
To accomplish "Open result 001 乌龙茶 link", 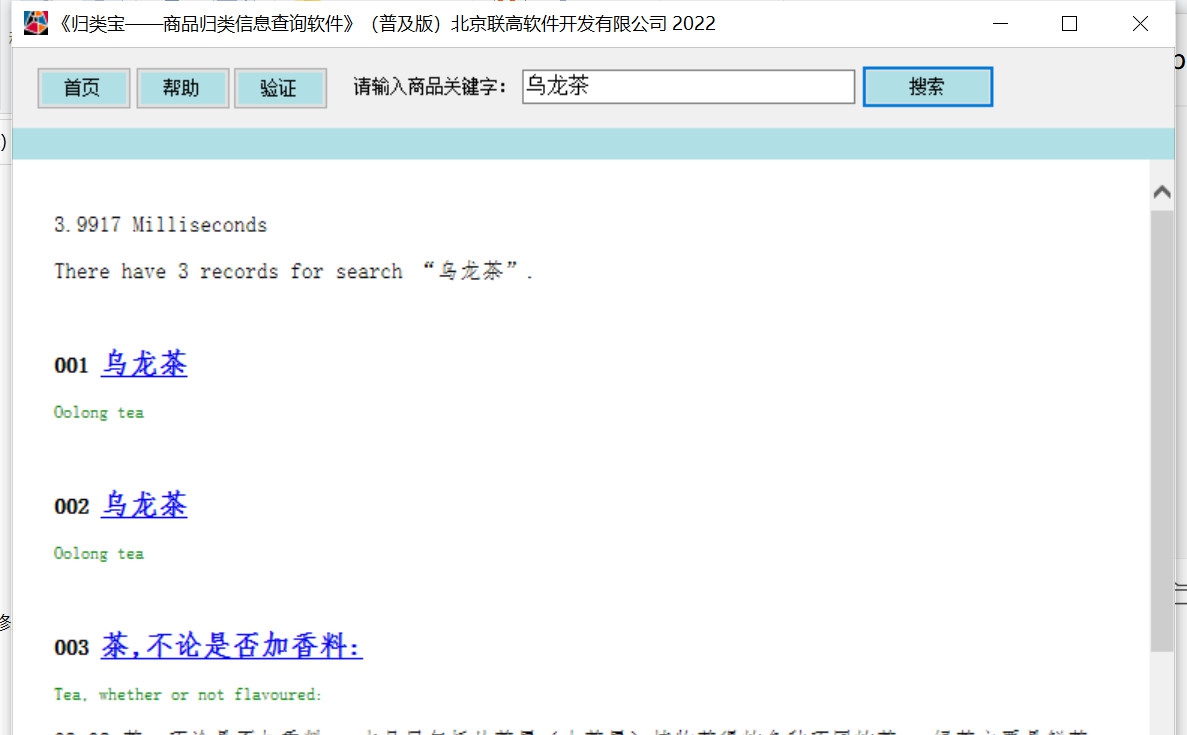I will point(143,364).
